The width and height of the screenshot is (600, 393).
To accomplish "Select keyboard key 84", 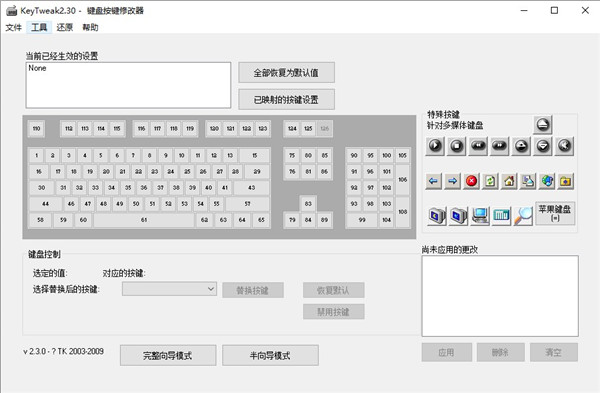I will [x=308, y=220].
